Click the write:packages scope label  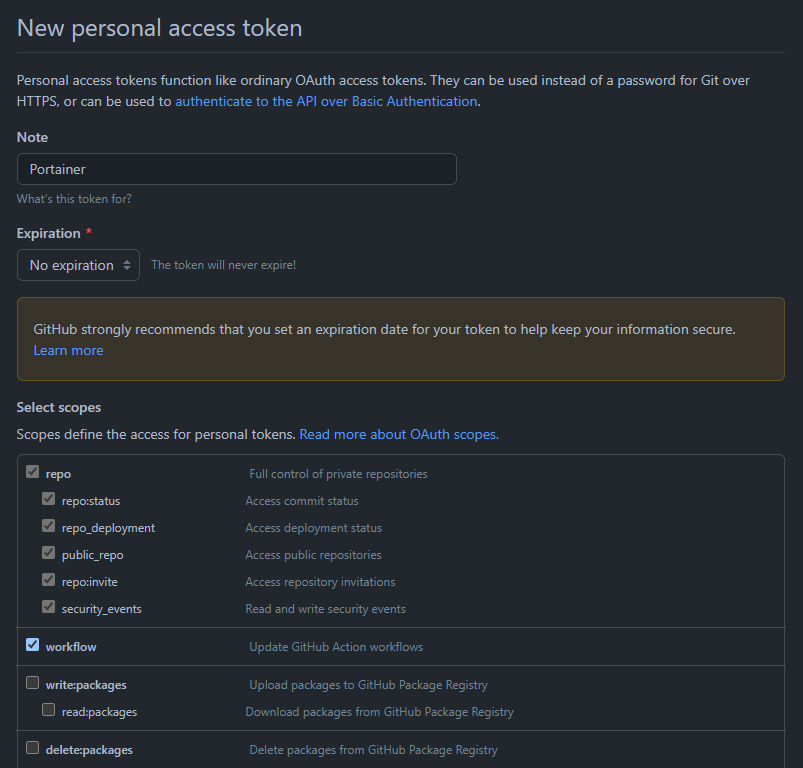(86, 685)
